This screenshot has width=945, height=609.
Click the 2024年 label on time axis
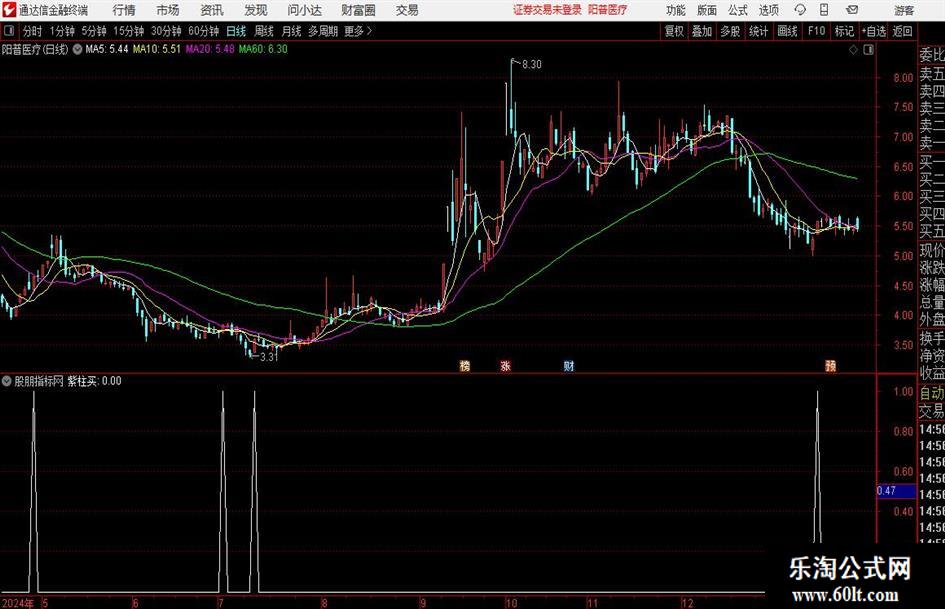[17, 603]
